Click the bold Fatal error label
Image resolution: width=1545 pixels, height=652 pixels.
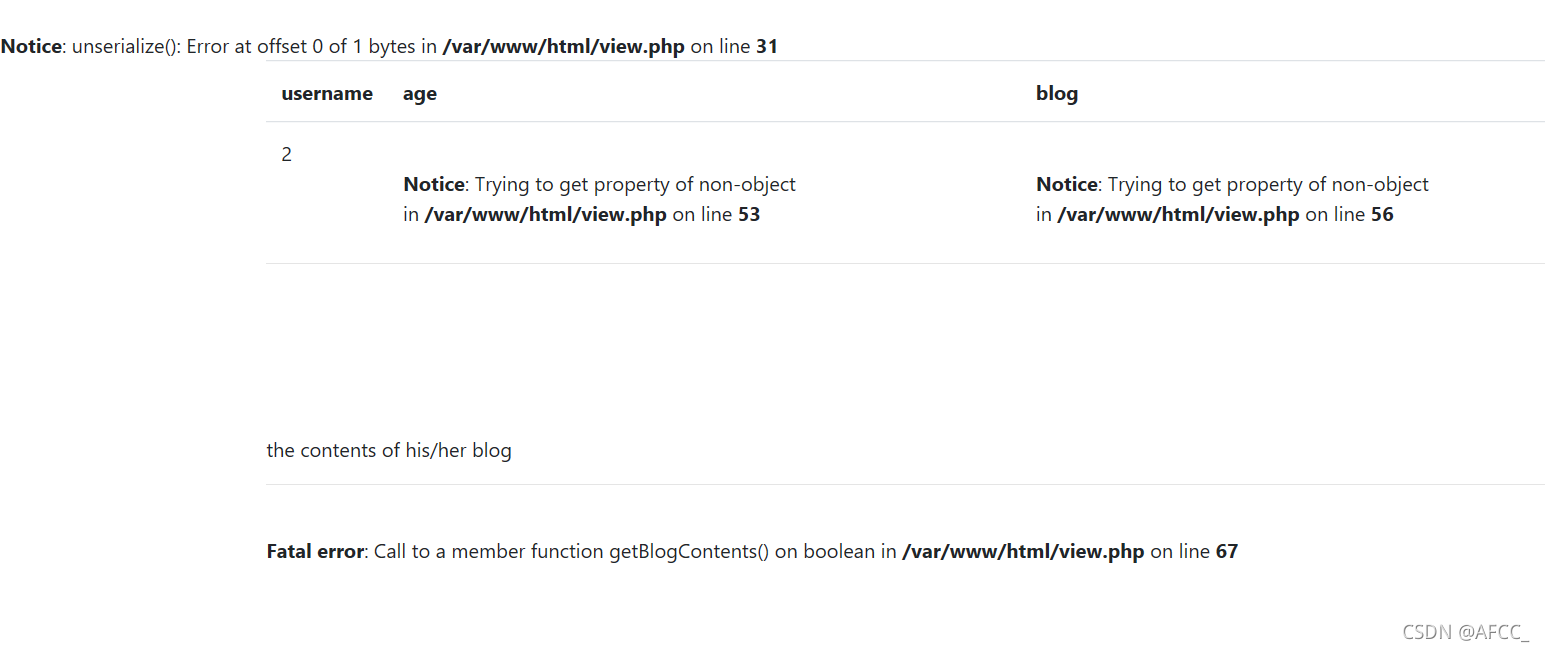click(315, 551)
